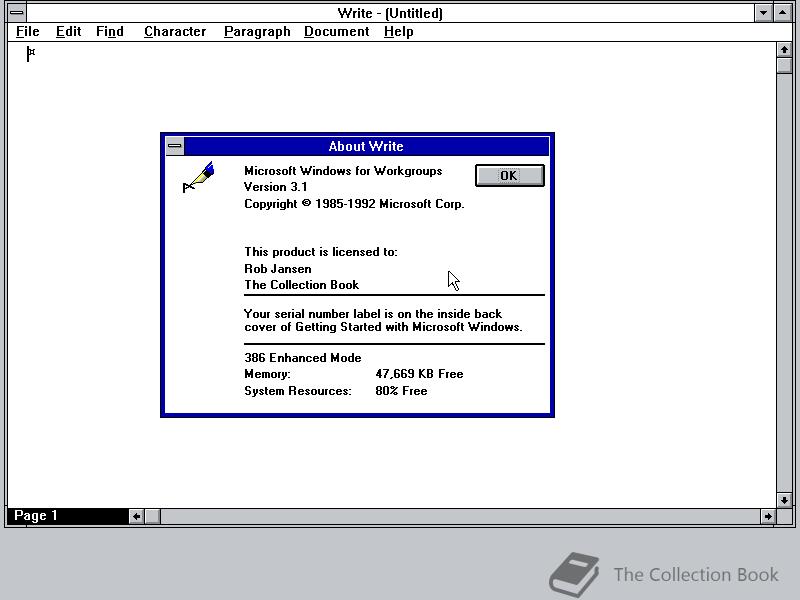Open the Find menu
This screenshot has height=600, width=800.
point(110,32)
